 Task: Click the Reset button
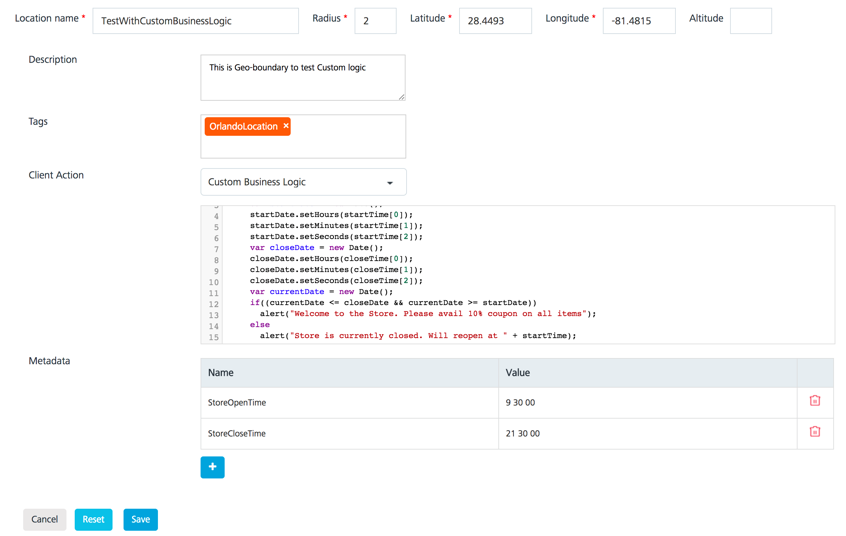pyautogui.click(x=93, y=519)
